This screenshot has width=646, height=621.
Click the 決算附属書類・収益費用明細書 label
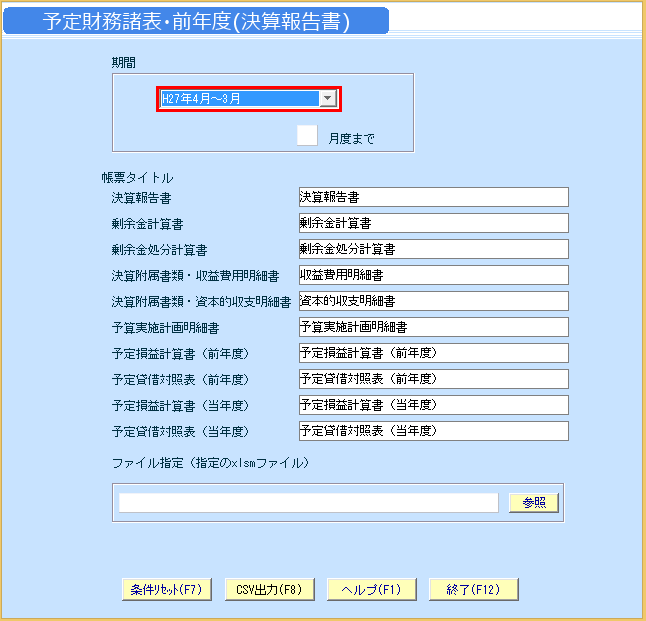coord(195,276)
